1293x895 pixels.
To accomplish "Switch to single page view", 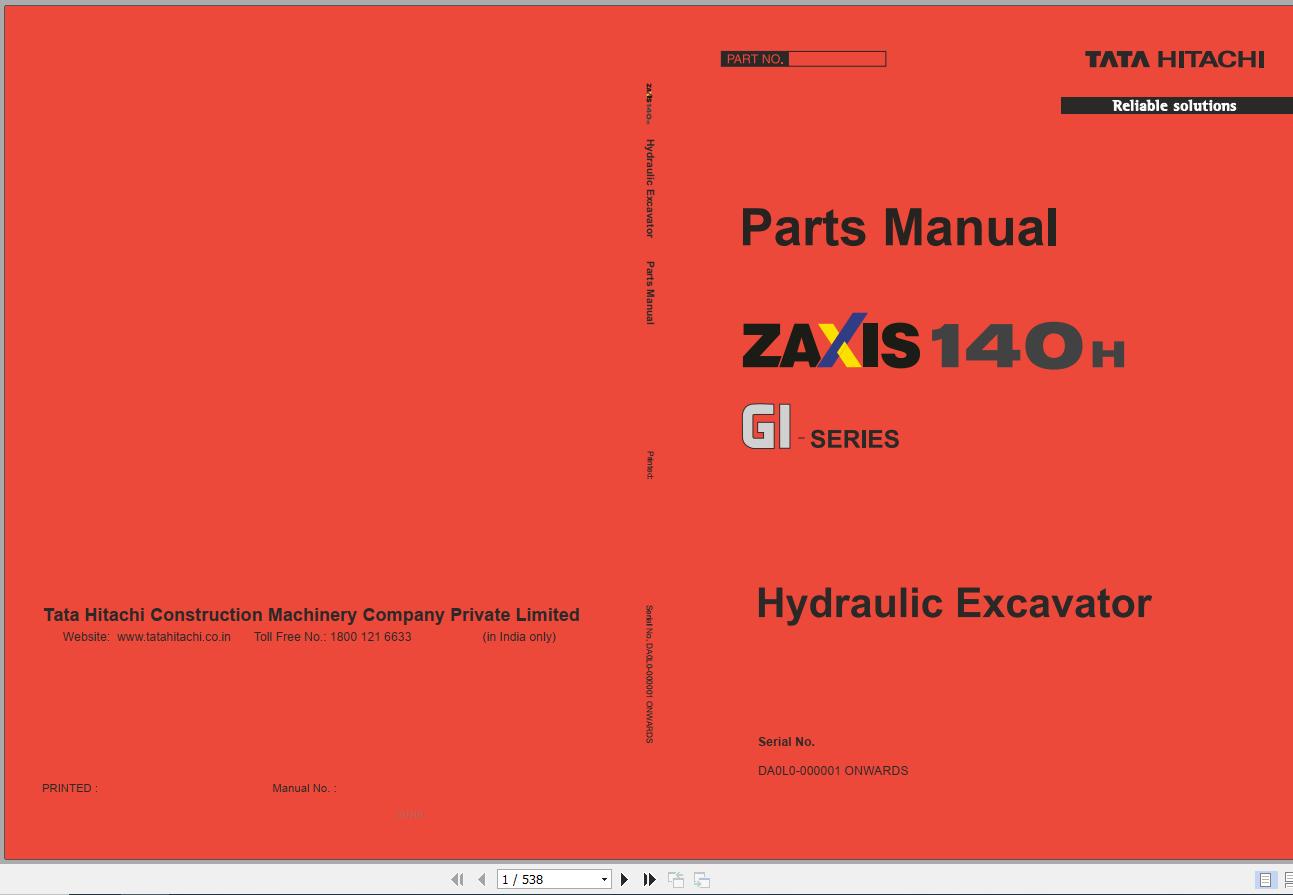I will (x=1265, y=880).
